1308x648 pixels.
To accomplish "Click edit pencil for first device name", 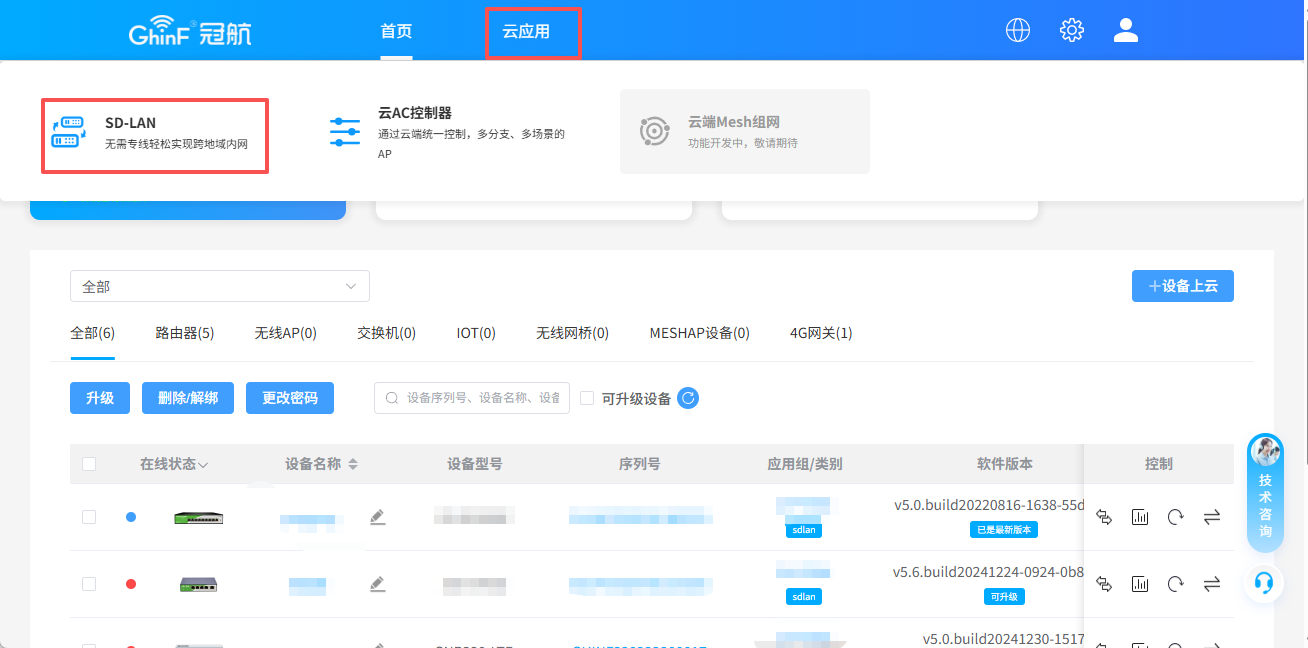I will (377, 517).
